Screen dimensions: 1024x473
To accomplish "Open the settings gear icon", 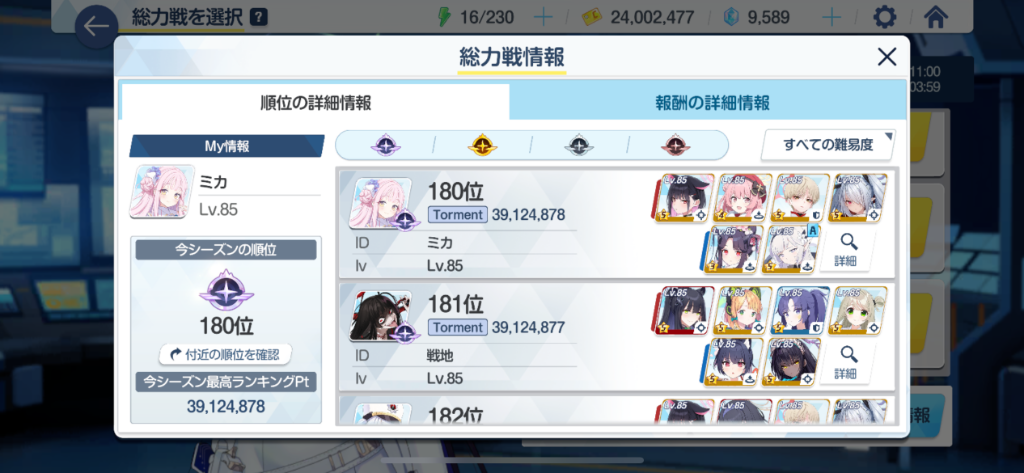I will (884, 17).
